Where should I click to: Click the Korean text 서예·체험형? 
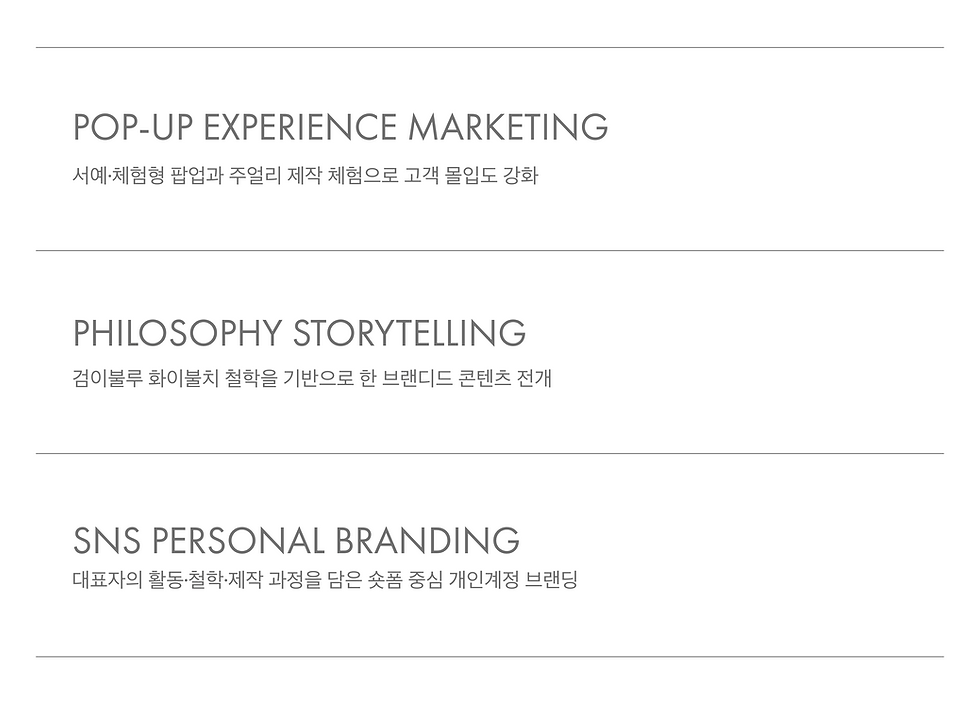tap(119, 178)
